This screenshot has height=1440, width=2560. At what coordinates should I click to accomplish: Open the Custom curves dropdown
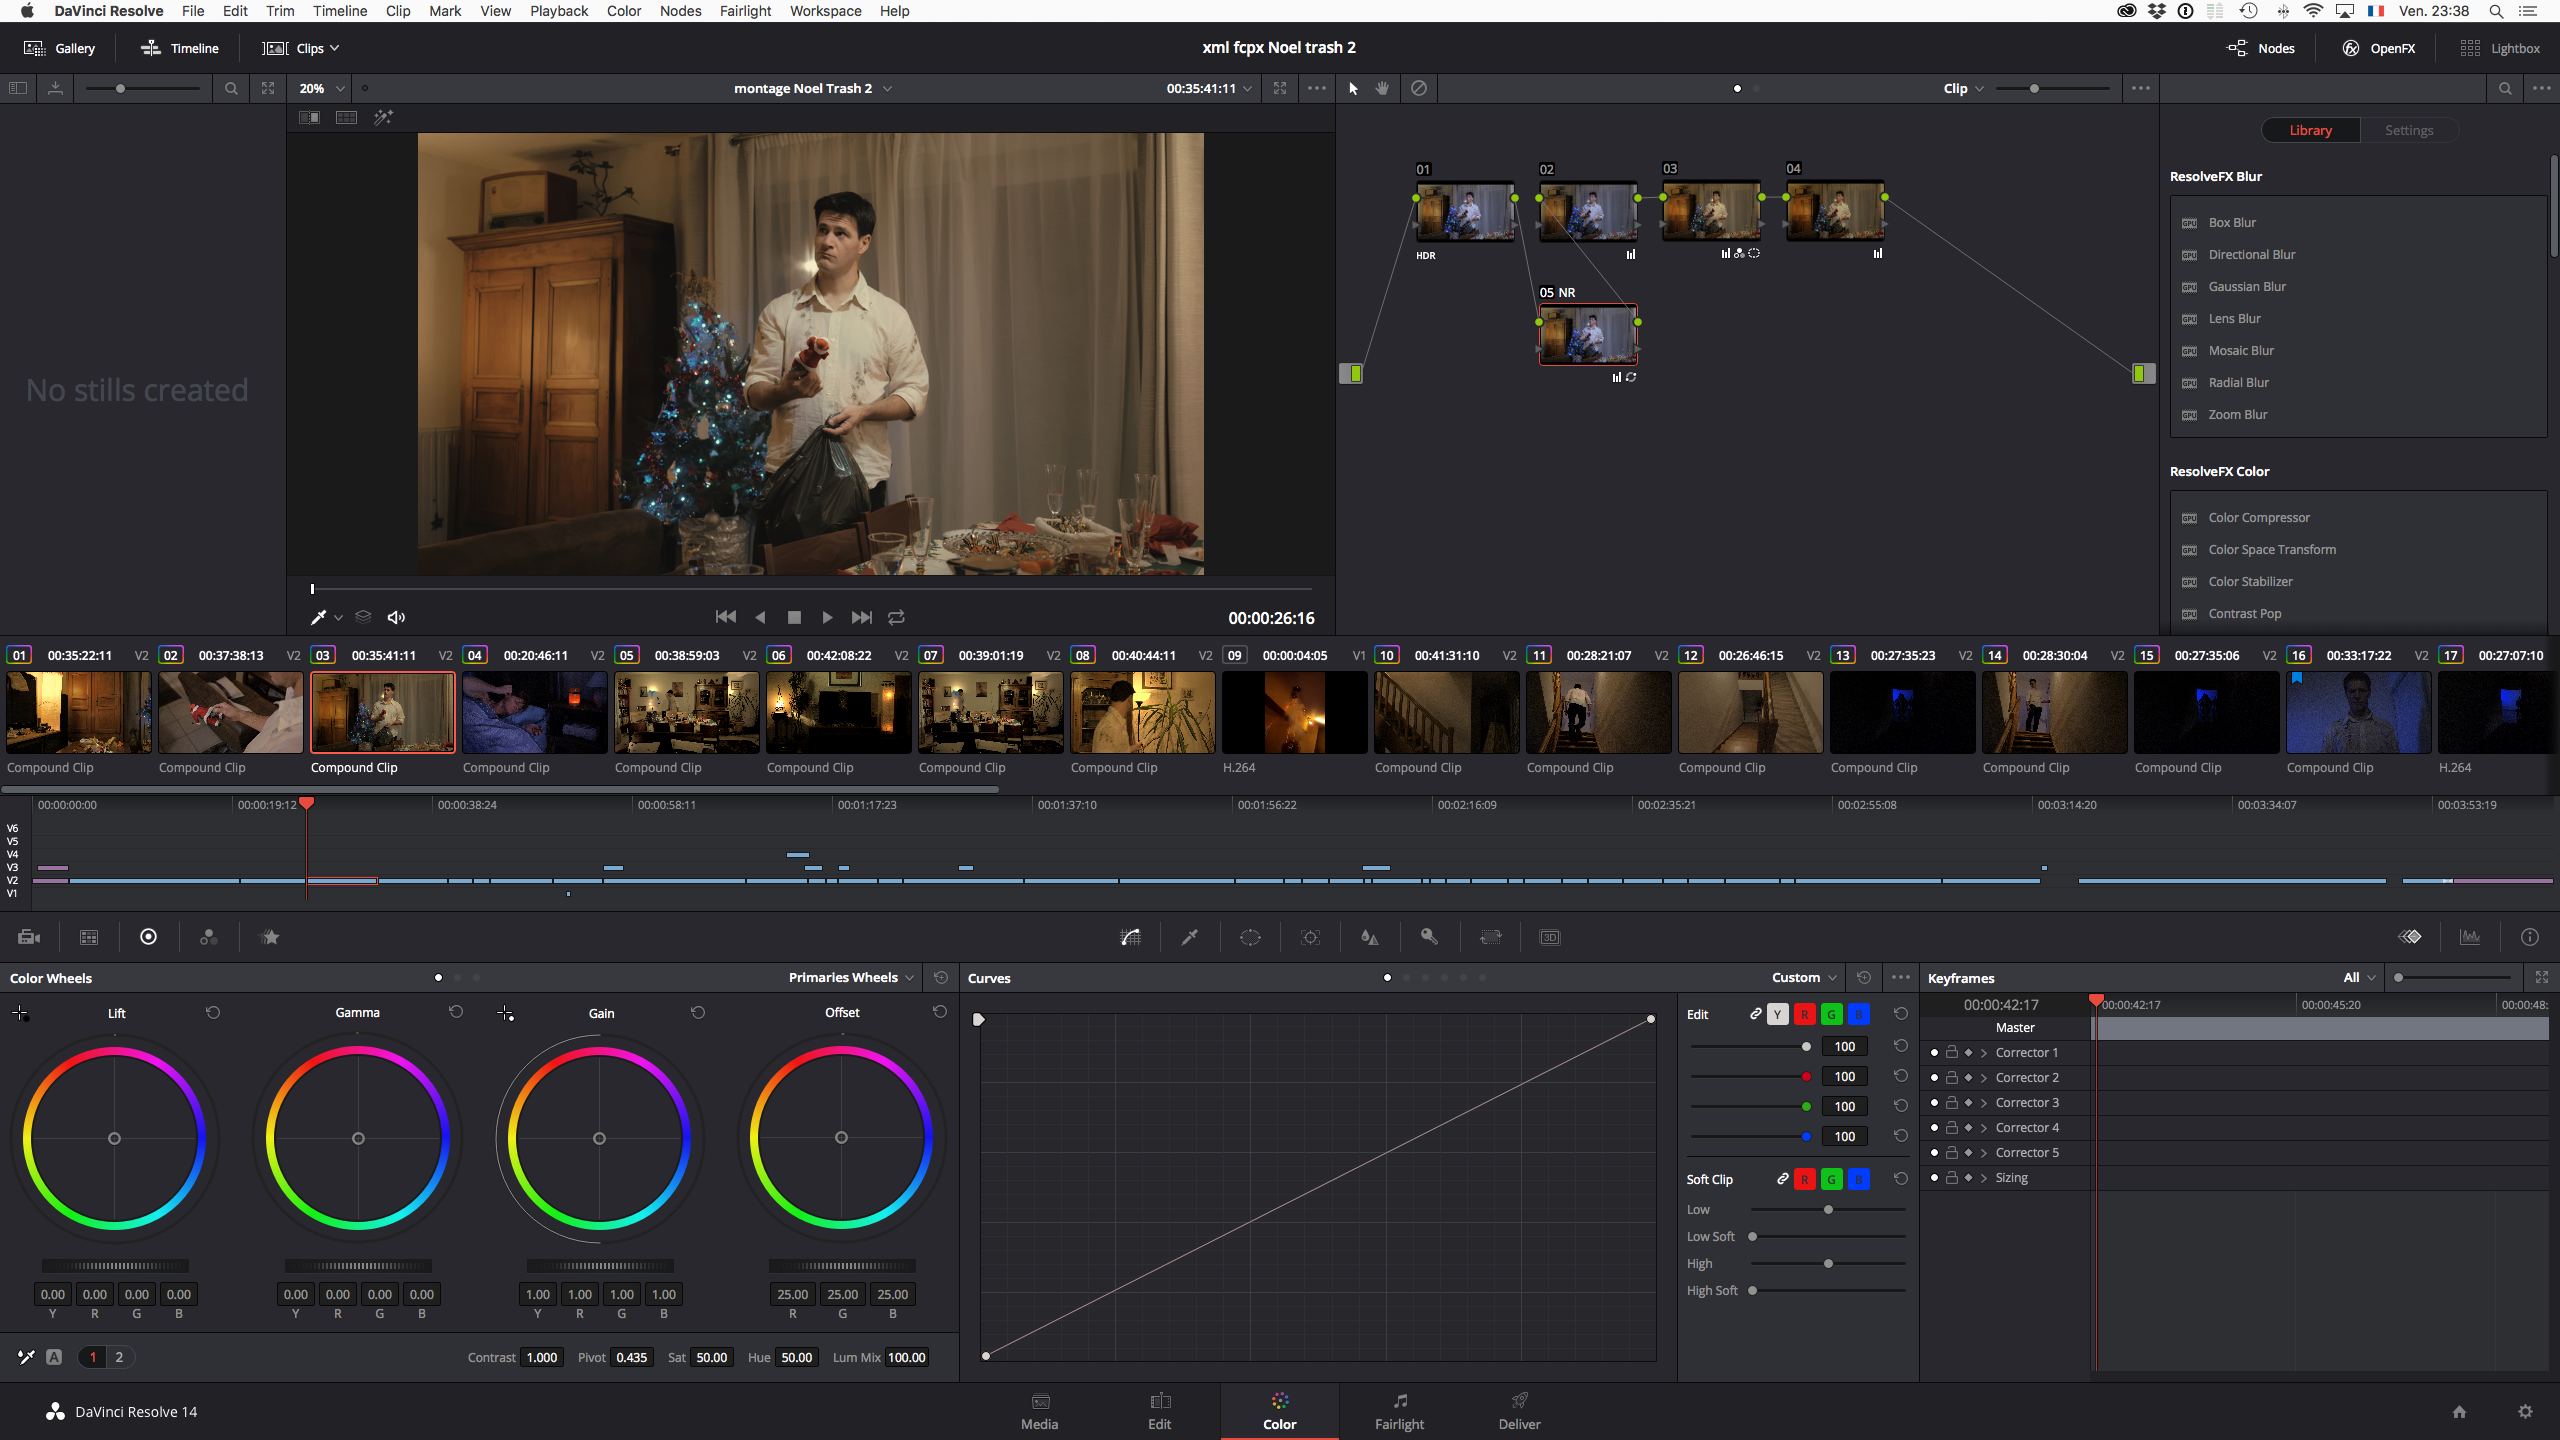[x=1804, y=977]
